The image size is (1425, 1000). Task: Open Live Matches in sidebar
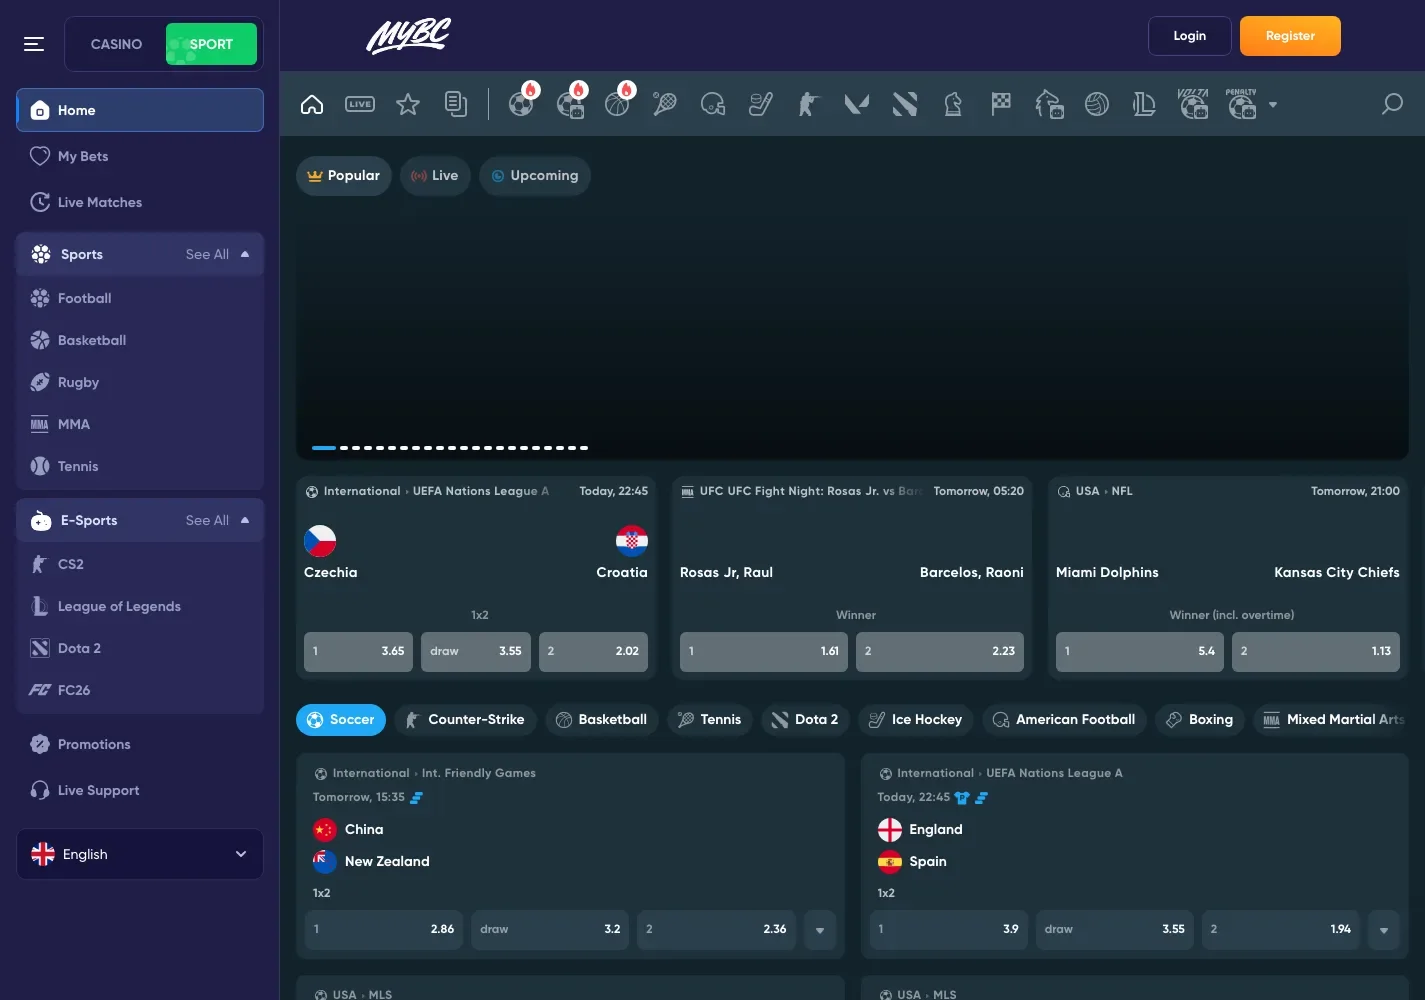coord(140,202)
